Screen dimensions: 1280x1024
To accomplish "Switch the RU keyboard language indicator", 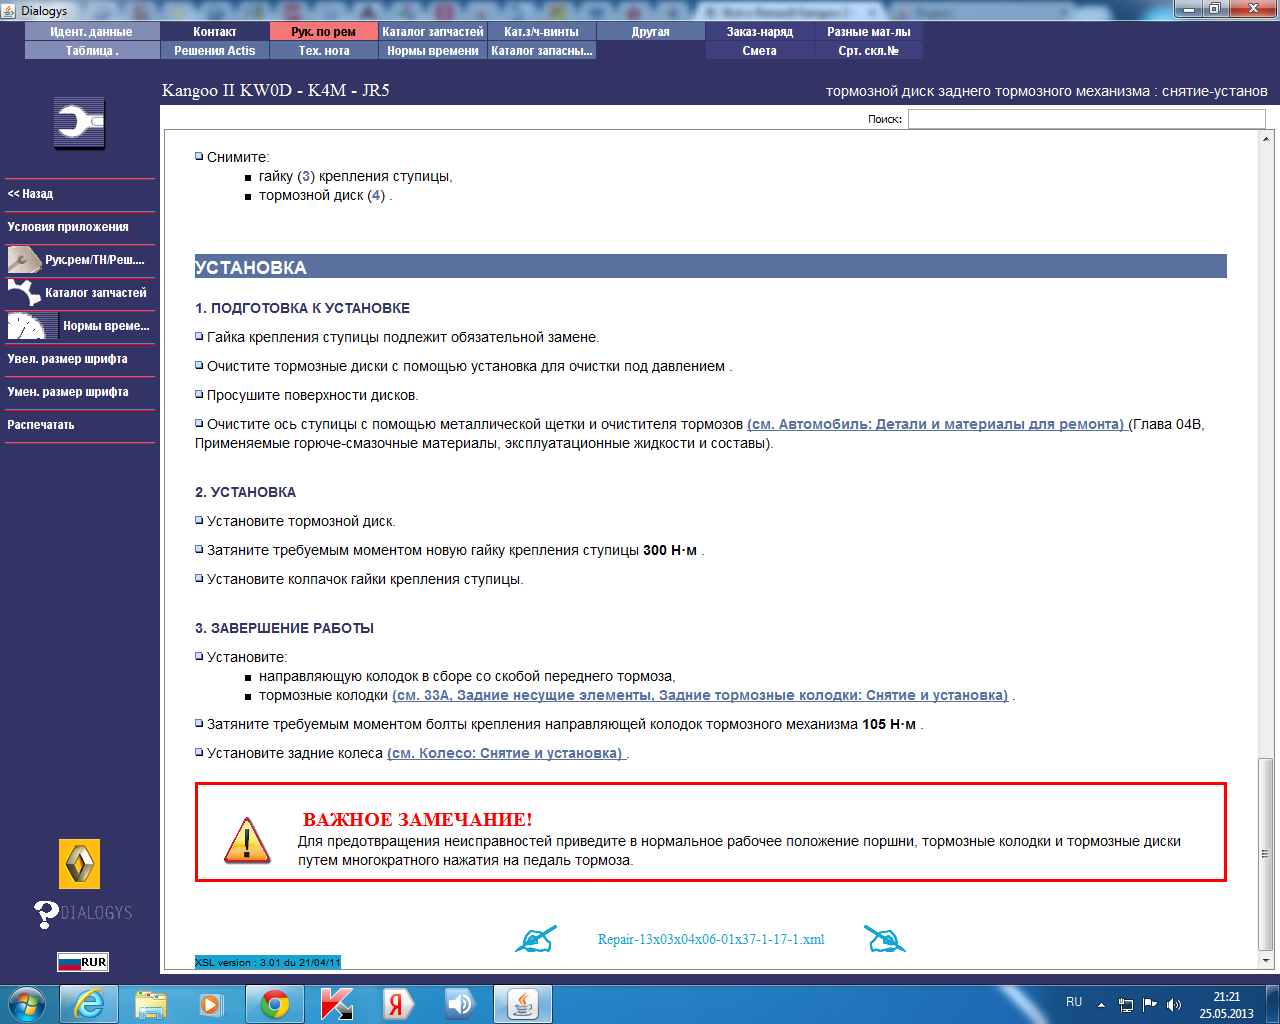I will tap(1074, 1002).
